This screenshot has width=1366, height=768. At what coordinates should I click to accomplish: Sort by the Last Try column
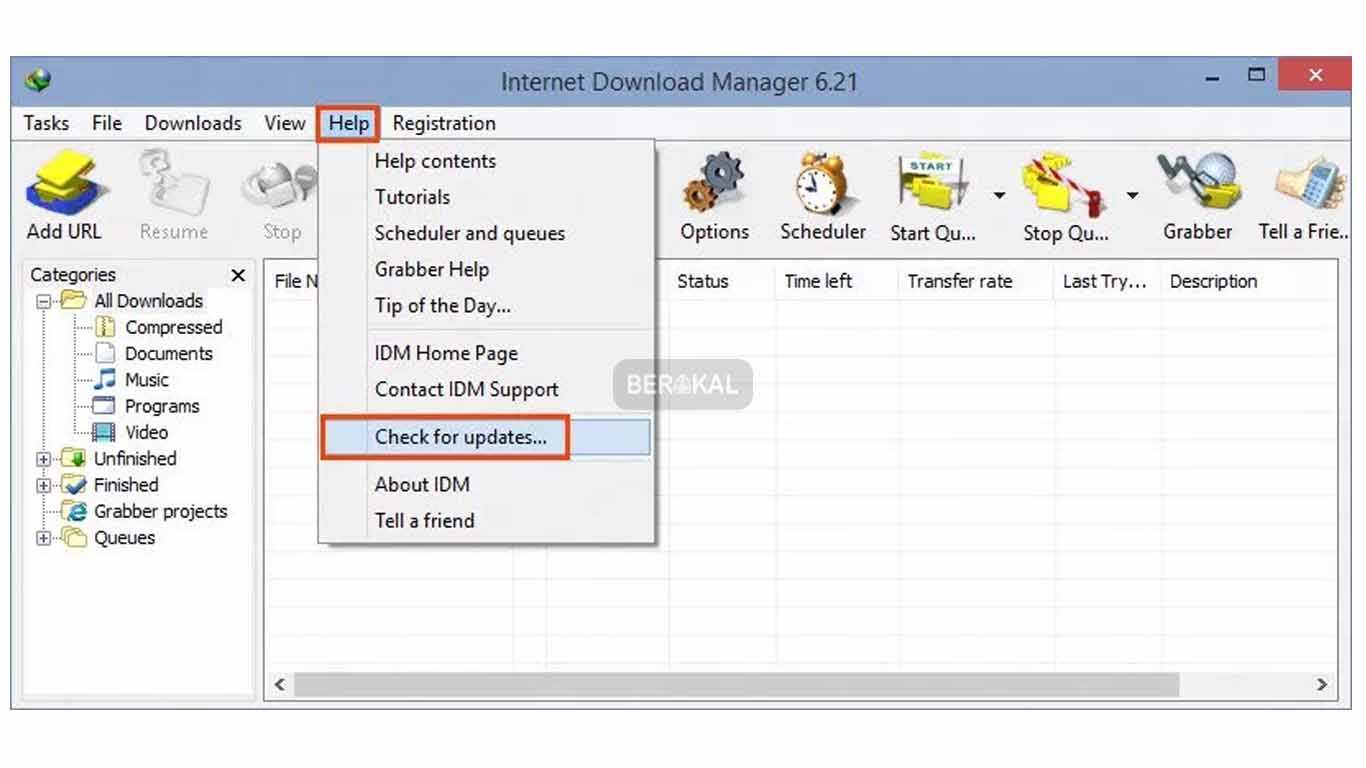point(1107,281)
